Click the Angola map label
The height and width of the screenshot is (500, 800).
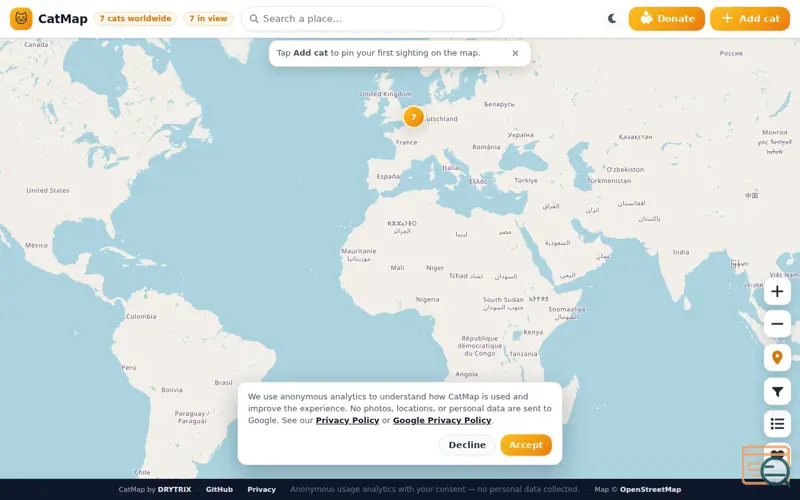tap(466, 374)
